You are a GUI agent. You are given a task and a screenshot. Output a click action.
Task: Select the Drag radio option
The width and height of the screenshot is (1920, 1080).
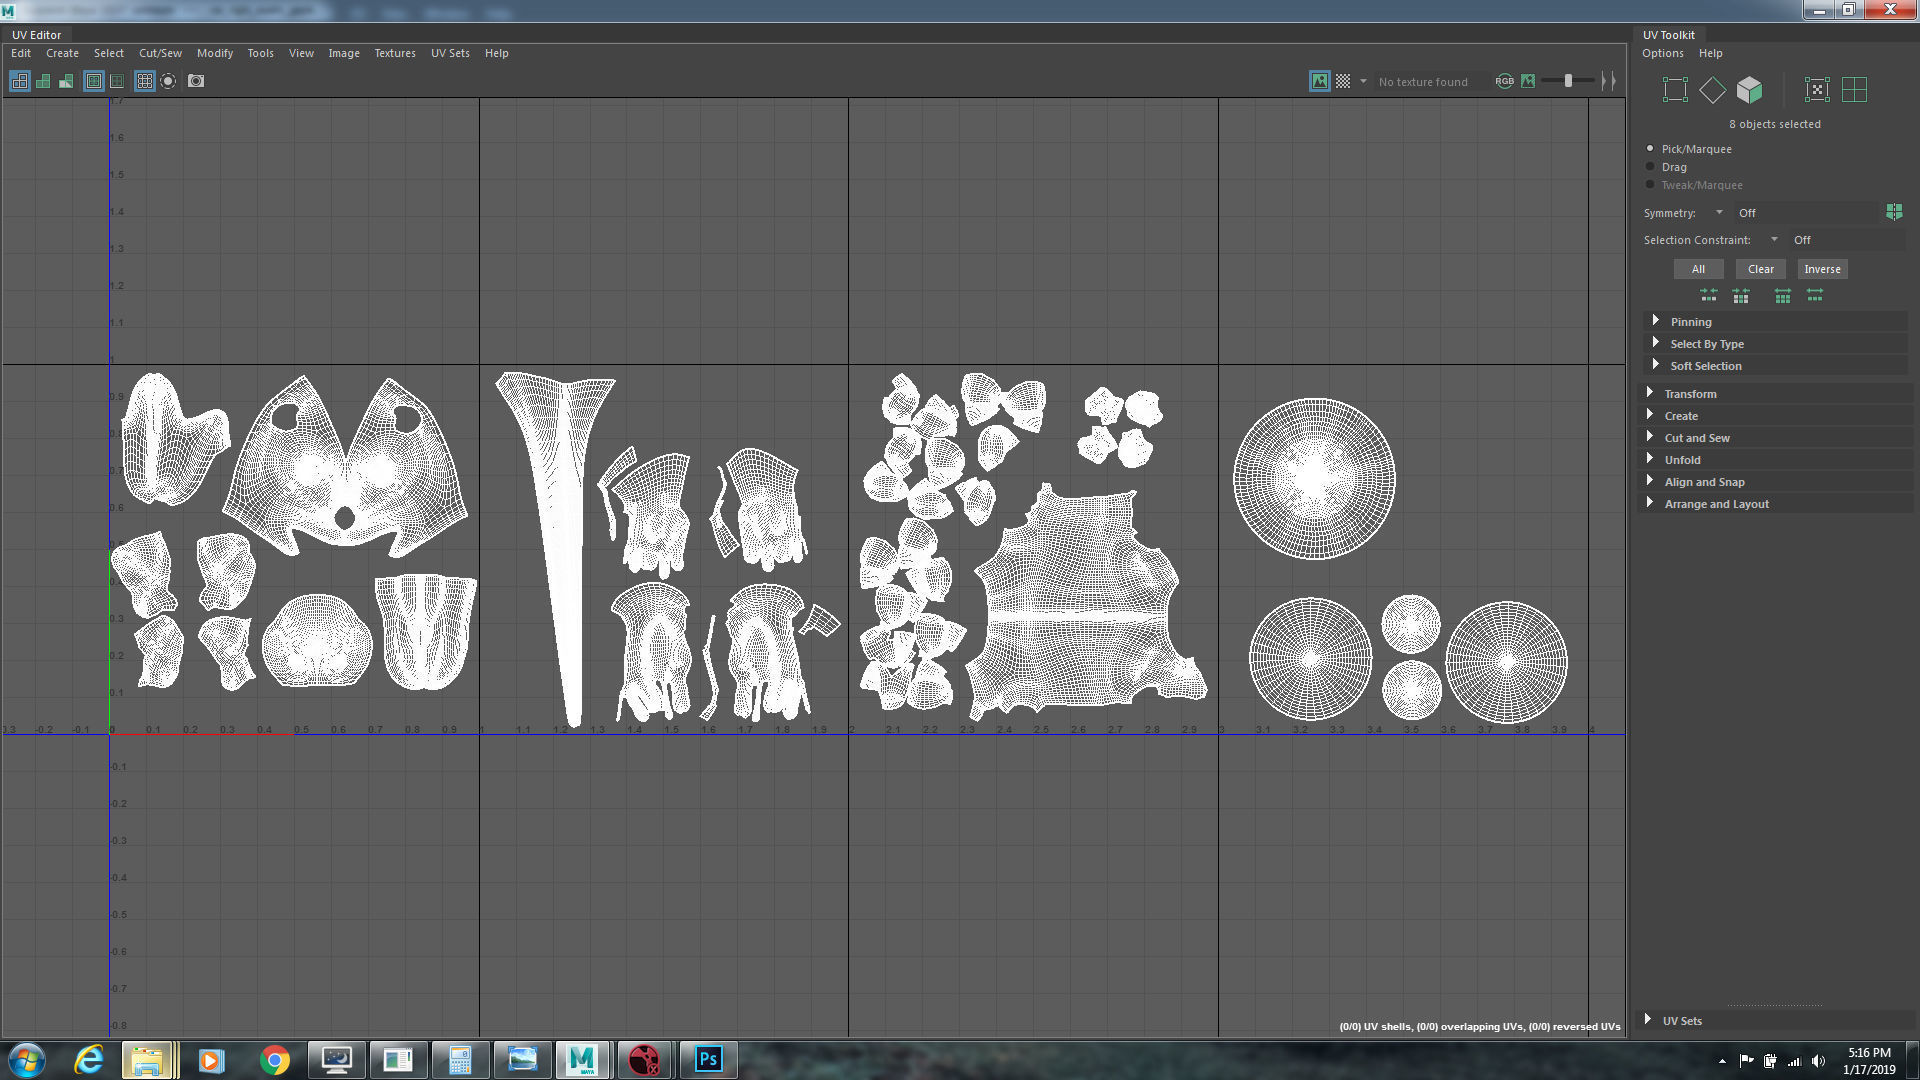click(1650, 167)
